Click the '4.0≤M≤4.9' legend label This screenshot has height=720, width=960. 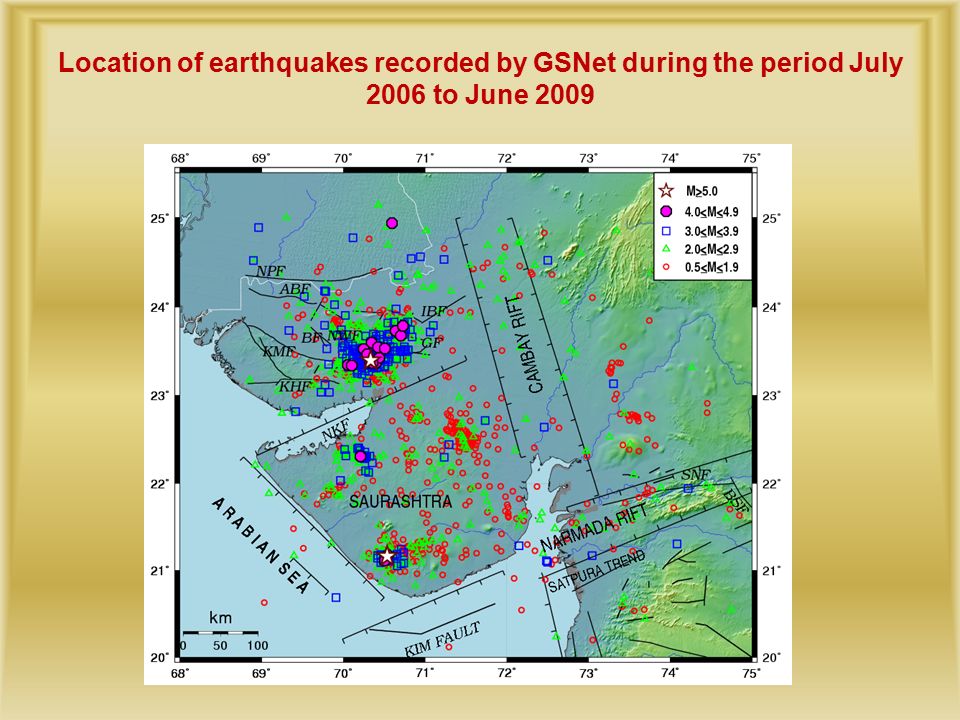pos(711,212)
